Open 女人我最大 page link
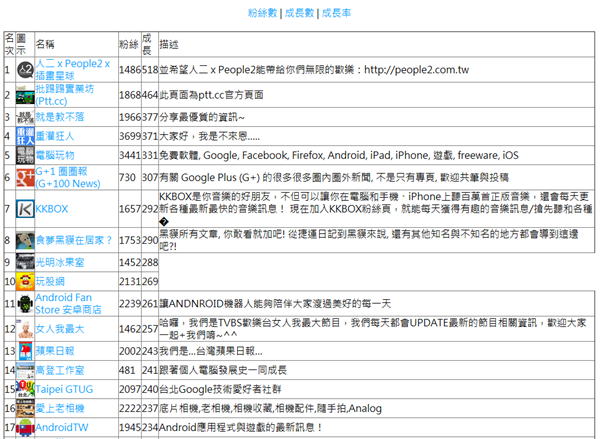 tap(60, 329)
